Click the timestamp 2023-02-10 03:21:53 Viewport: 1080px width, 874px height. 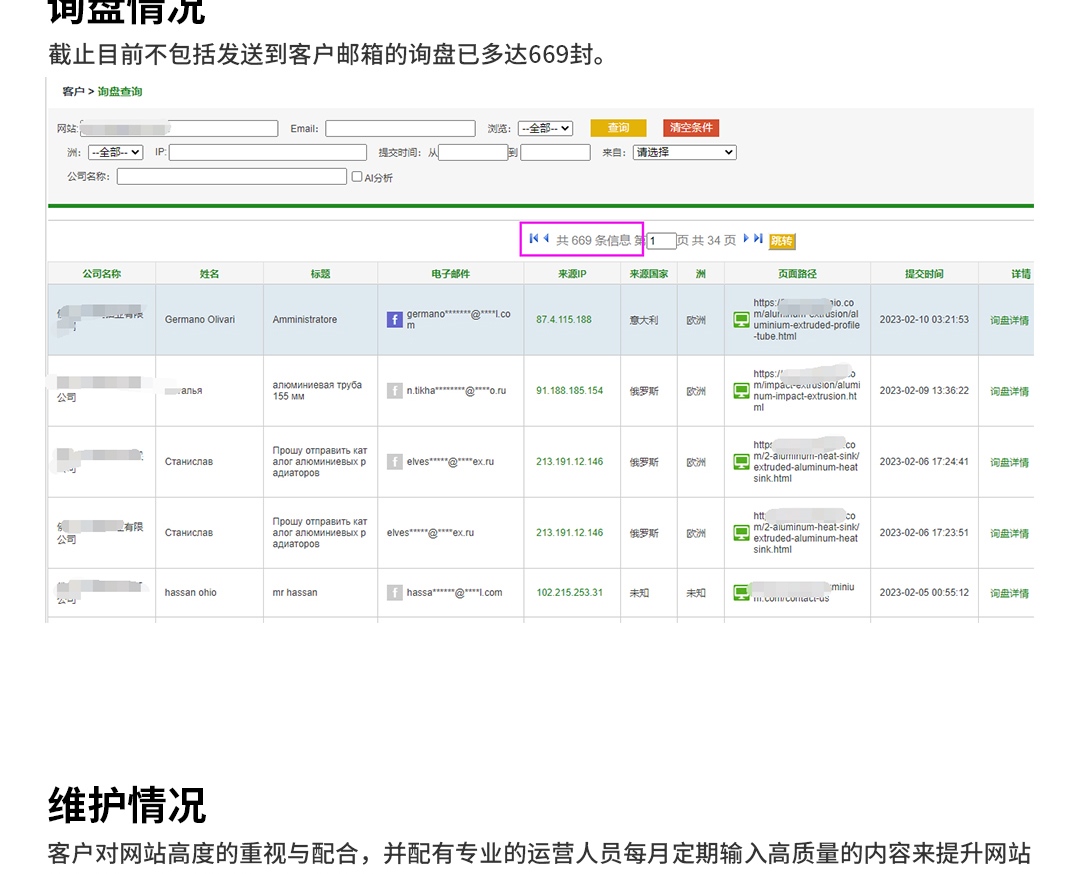pos(924,320)
